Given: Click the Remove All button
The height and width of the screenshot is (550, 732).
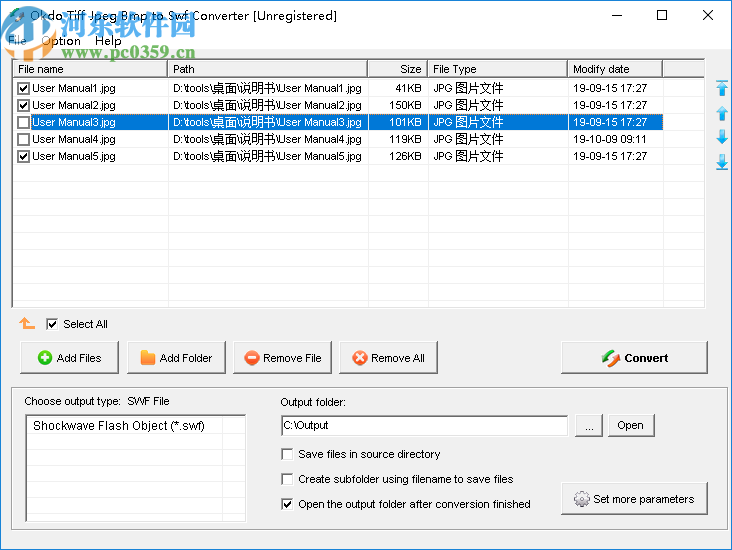Looking at the screenshot, I should [x=388, y=358].
